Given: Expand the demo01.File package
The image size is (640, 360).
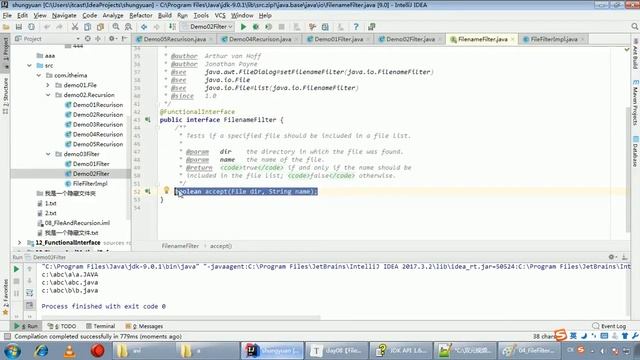Looking at the screenshot, I should pyautogui.click(x=48, y=85).
